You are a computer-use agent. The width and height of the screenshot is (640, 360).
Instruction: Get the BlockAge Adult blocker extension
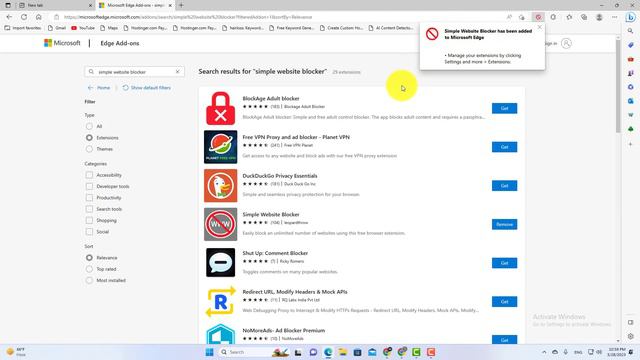click(504, 108)
